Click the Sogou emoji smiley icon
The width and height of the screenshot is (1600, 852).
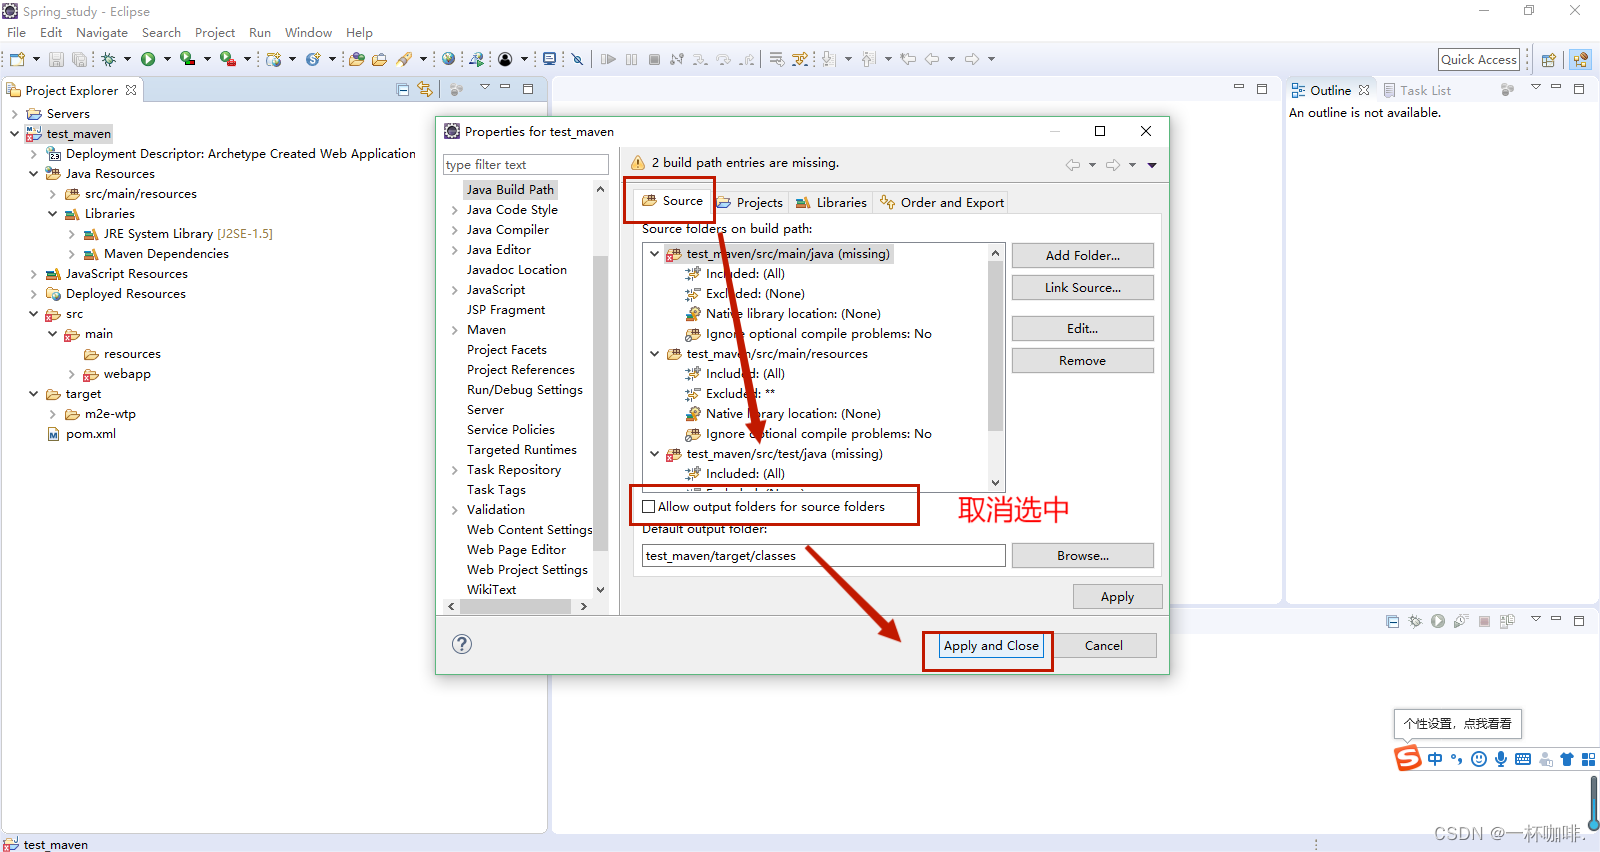pyautogui.click(x=1479, y=759)
